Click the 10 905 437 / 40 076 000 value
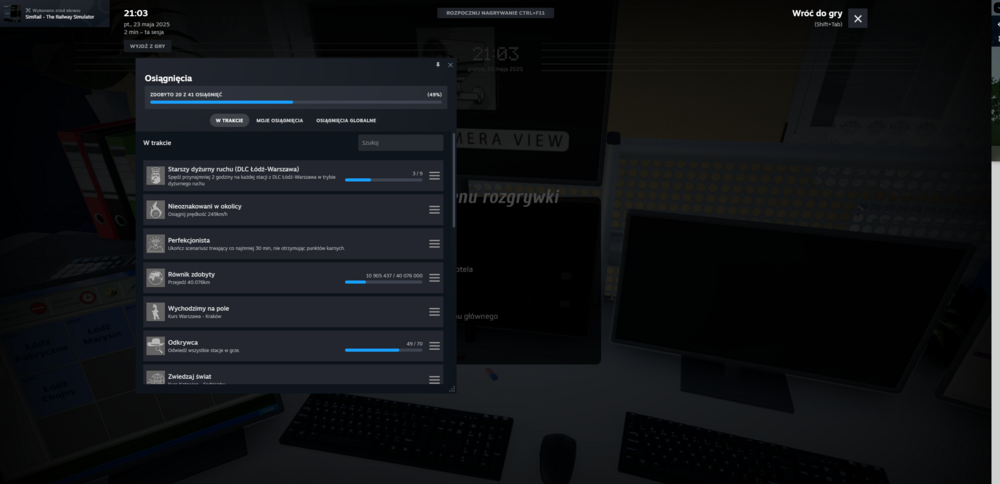1000x484 pixels. point(394,275)
